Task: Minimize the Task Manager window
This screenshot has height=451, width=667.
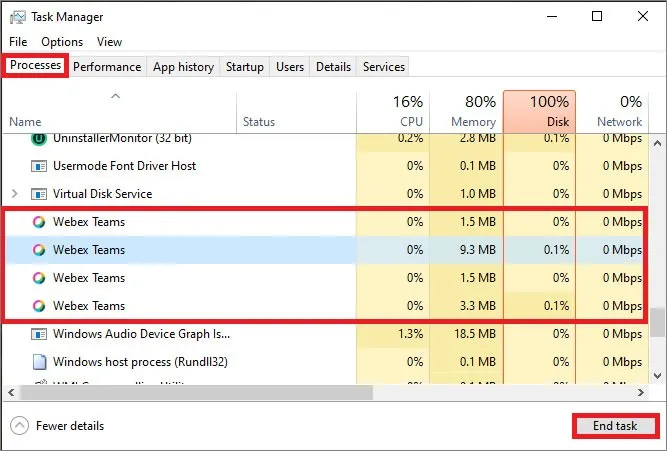Action: 552,17
